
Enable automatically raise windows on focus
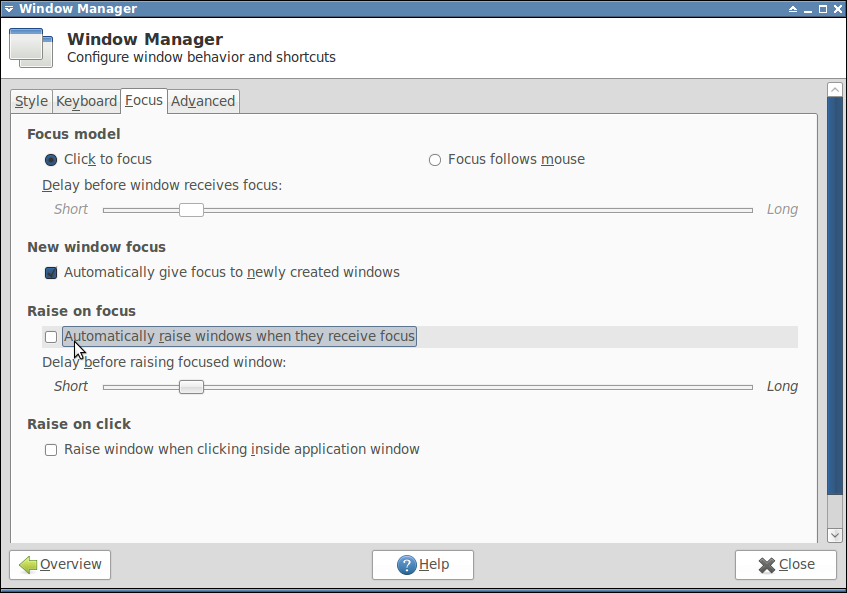pyautogui.click(x=51, y=337)
